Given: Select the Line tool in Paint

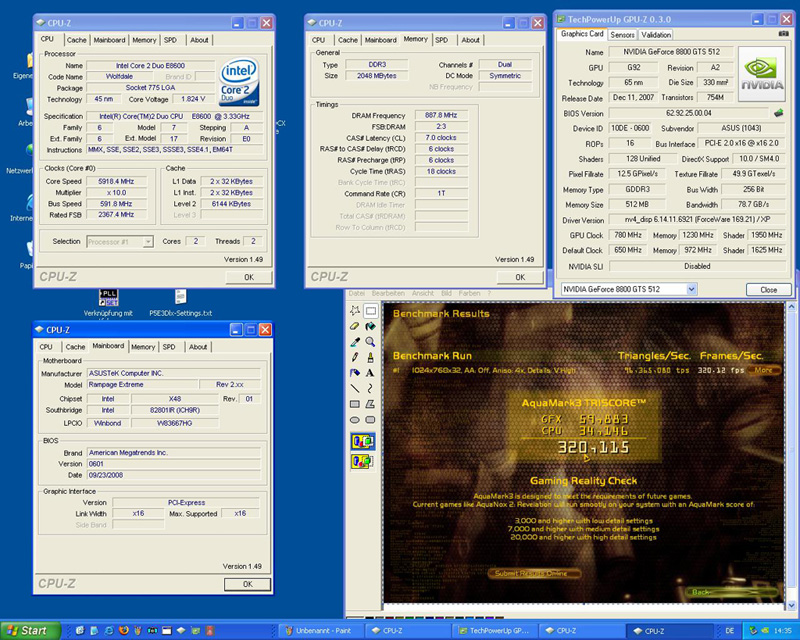Looking at the screenshot, I should 355,388.
